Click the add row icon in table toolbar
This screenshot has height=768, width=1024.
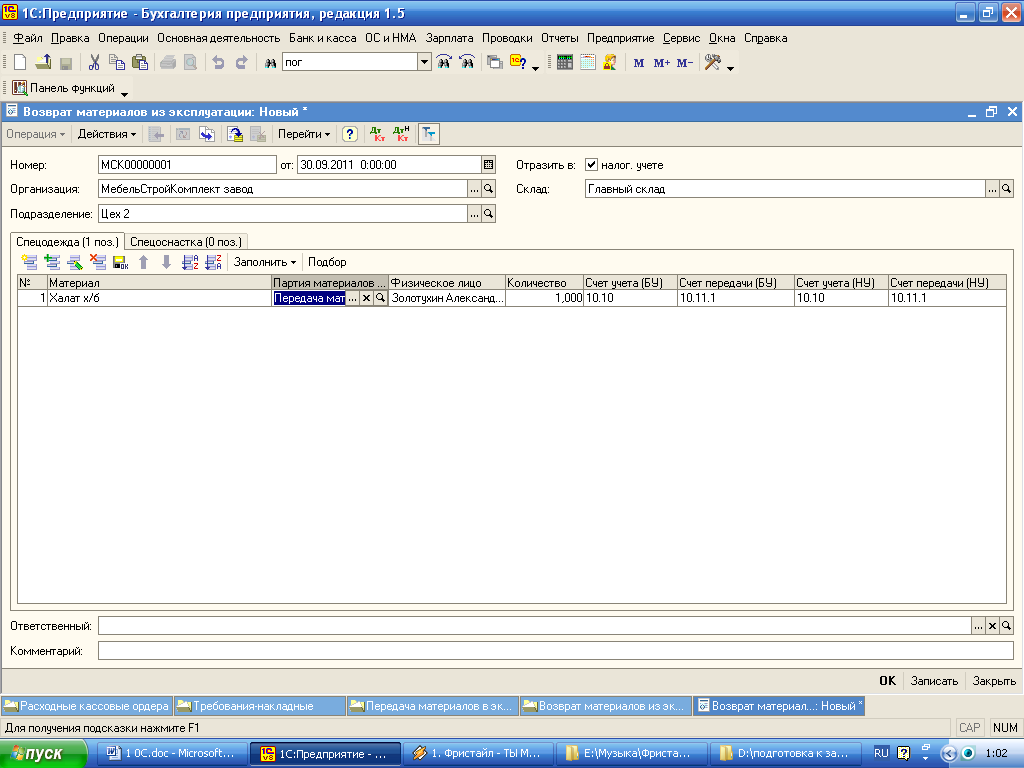(x=29, y=263)
